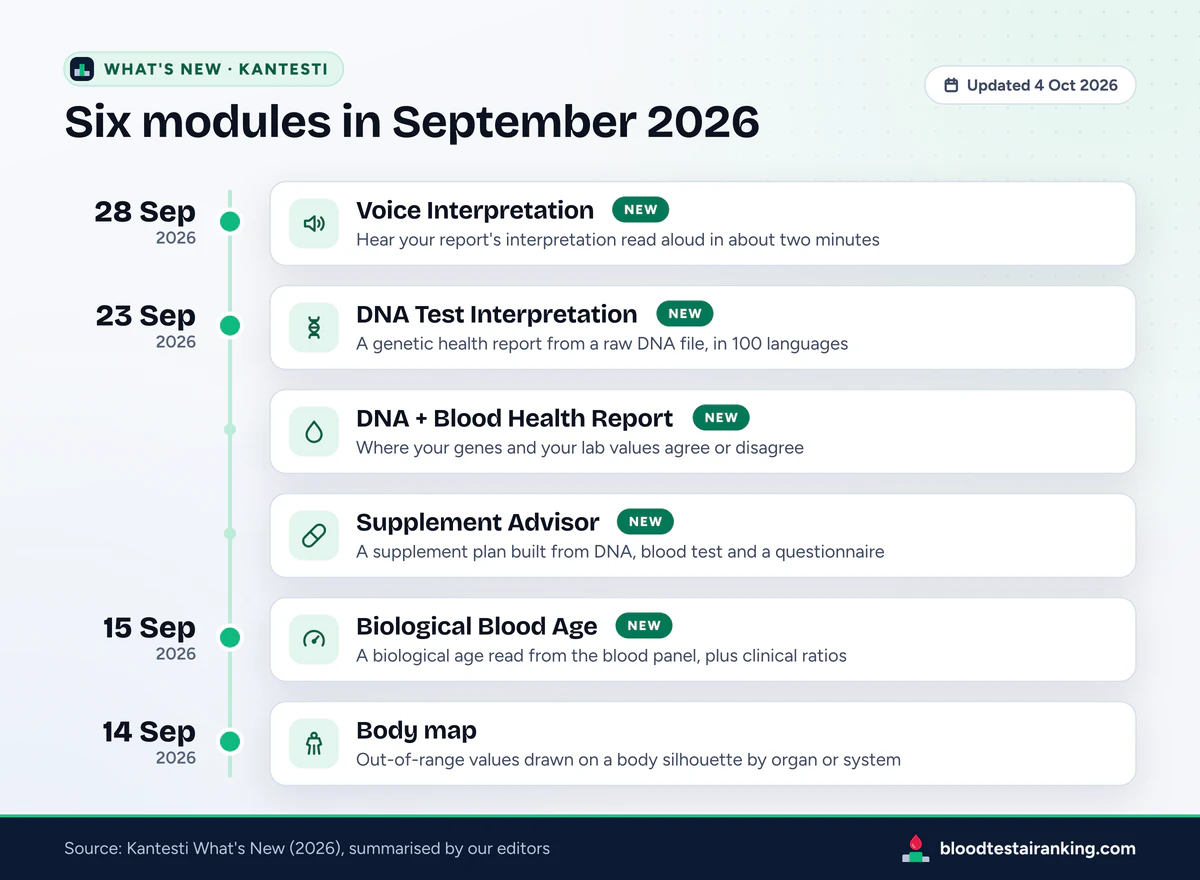
Task: Select the 14 Sep timeline dot
Action: [230, 742]
